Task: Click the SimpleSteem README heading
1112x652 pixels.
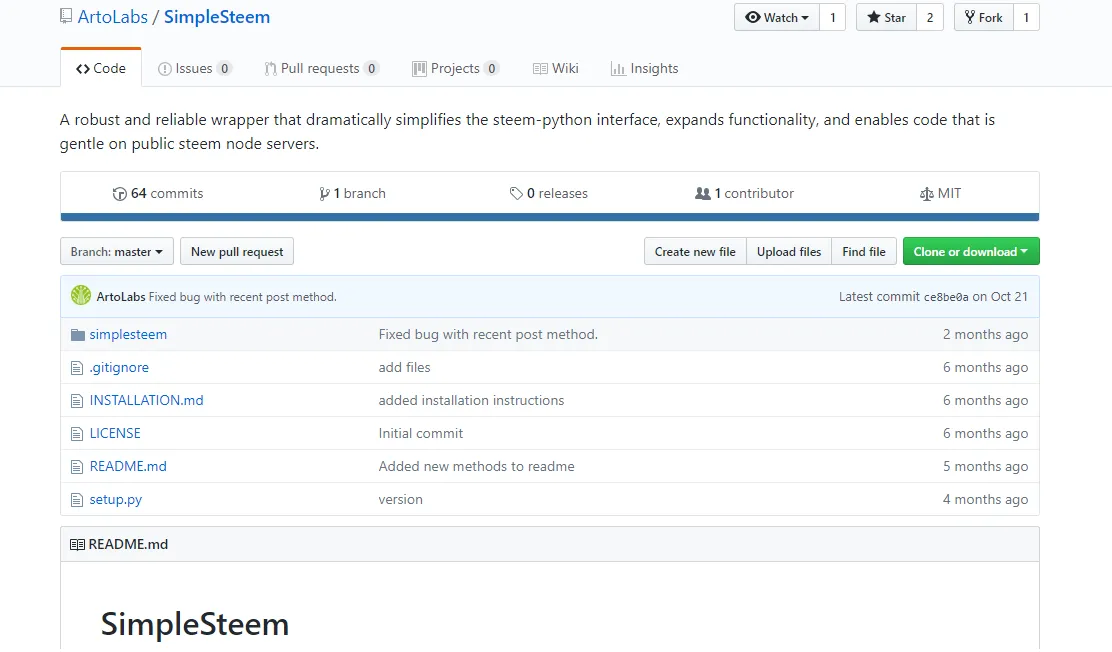Action: point(195,624)
